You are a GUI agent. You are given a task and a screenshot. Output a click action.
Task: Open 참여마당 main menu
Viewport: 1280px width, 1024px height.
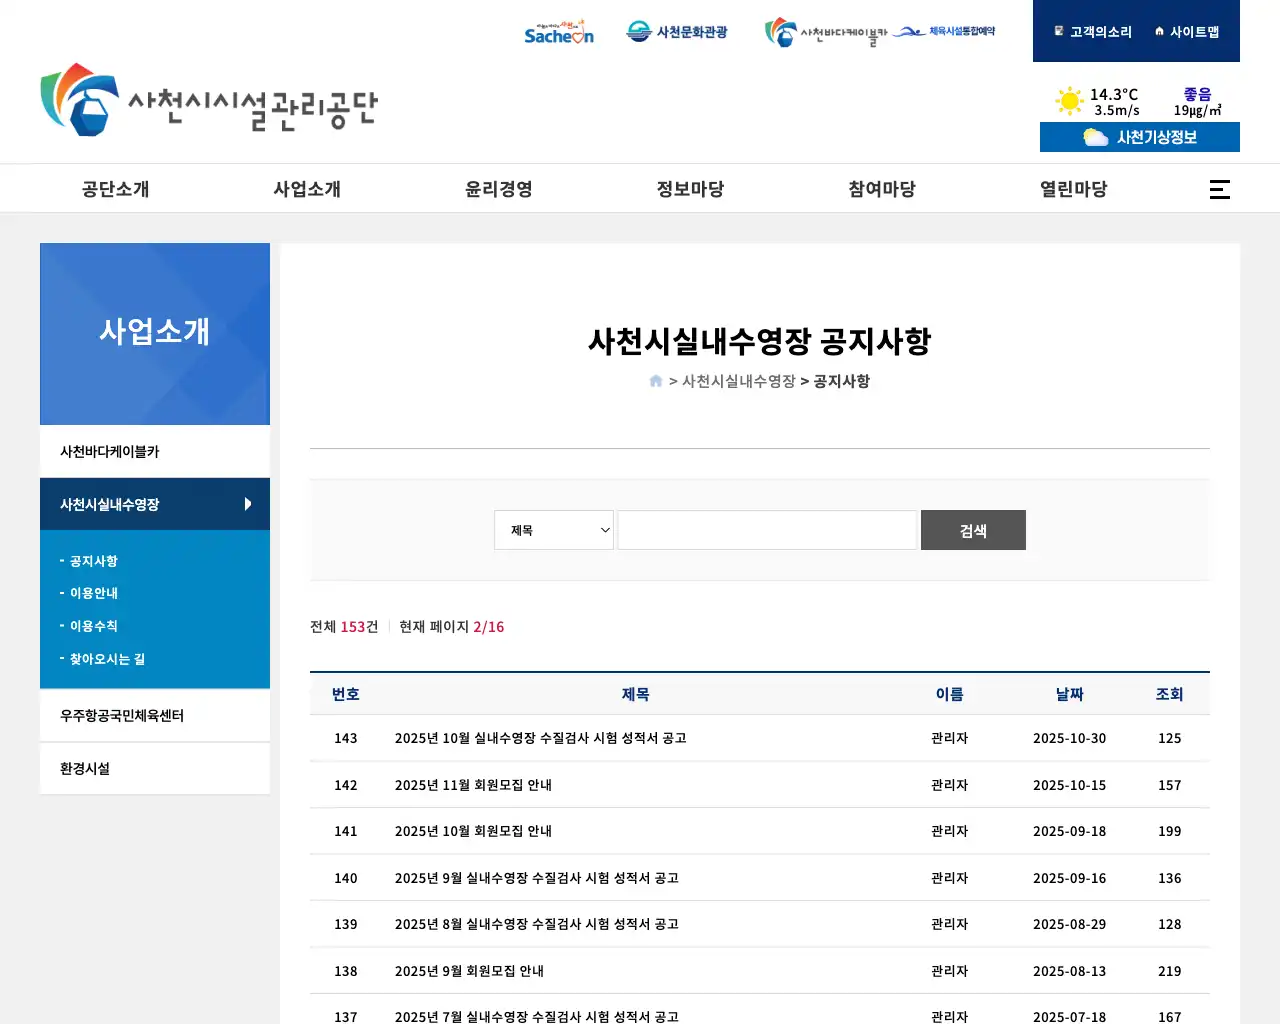[882, 189]
